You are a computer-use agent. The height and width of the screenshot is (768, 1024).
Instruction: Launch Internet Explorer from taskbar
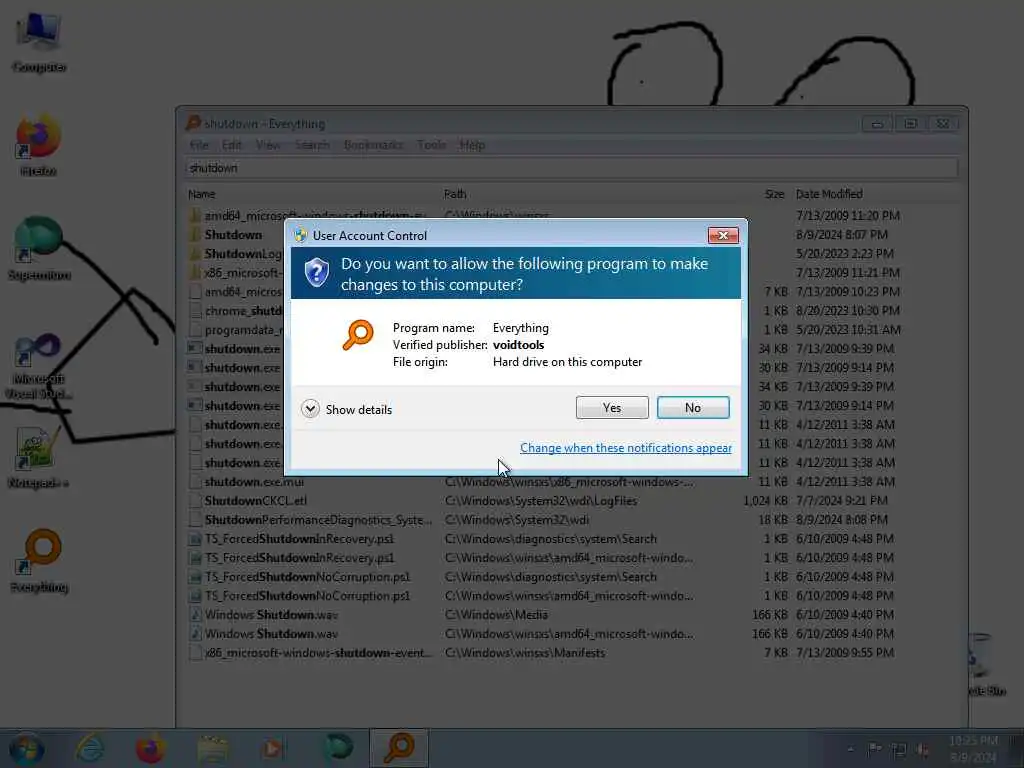[x=89, y=748]
